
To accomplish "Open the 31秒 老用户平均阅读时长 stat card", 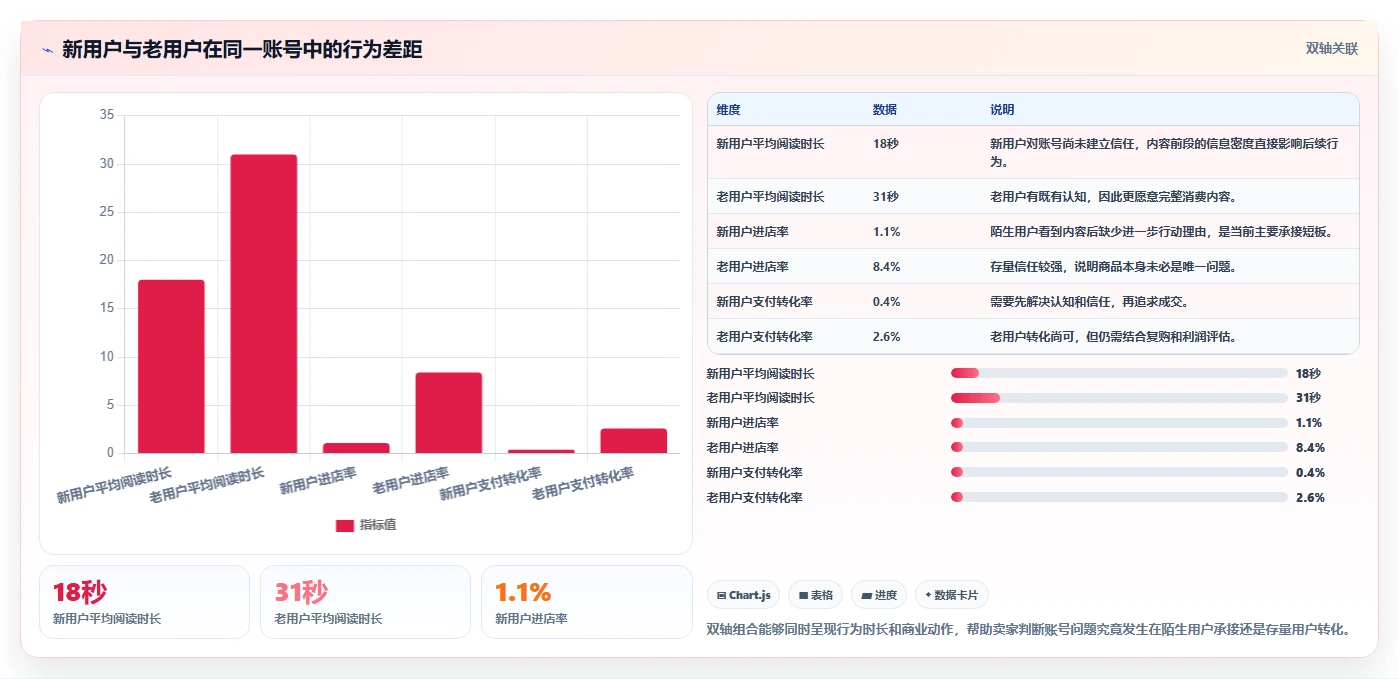I will [x=365, y=602].
